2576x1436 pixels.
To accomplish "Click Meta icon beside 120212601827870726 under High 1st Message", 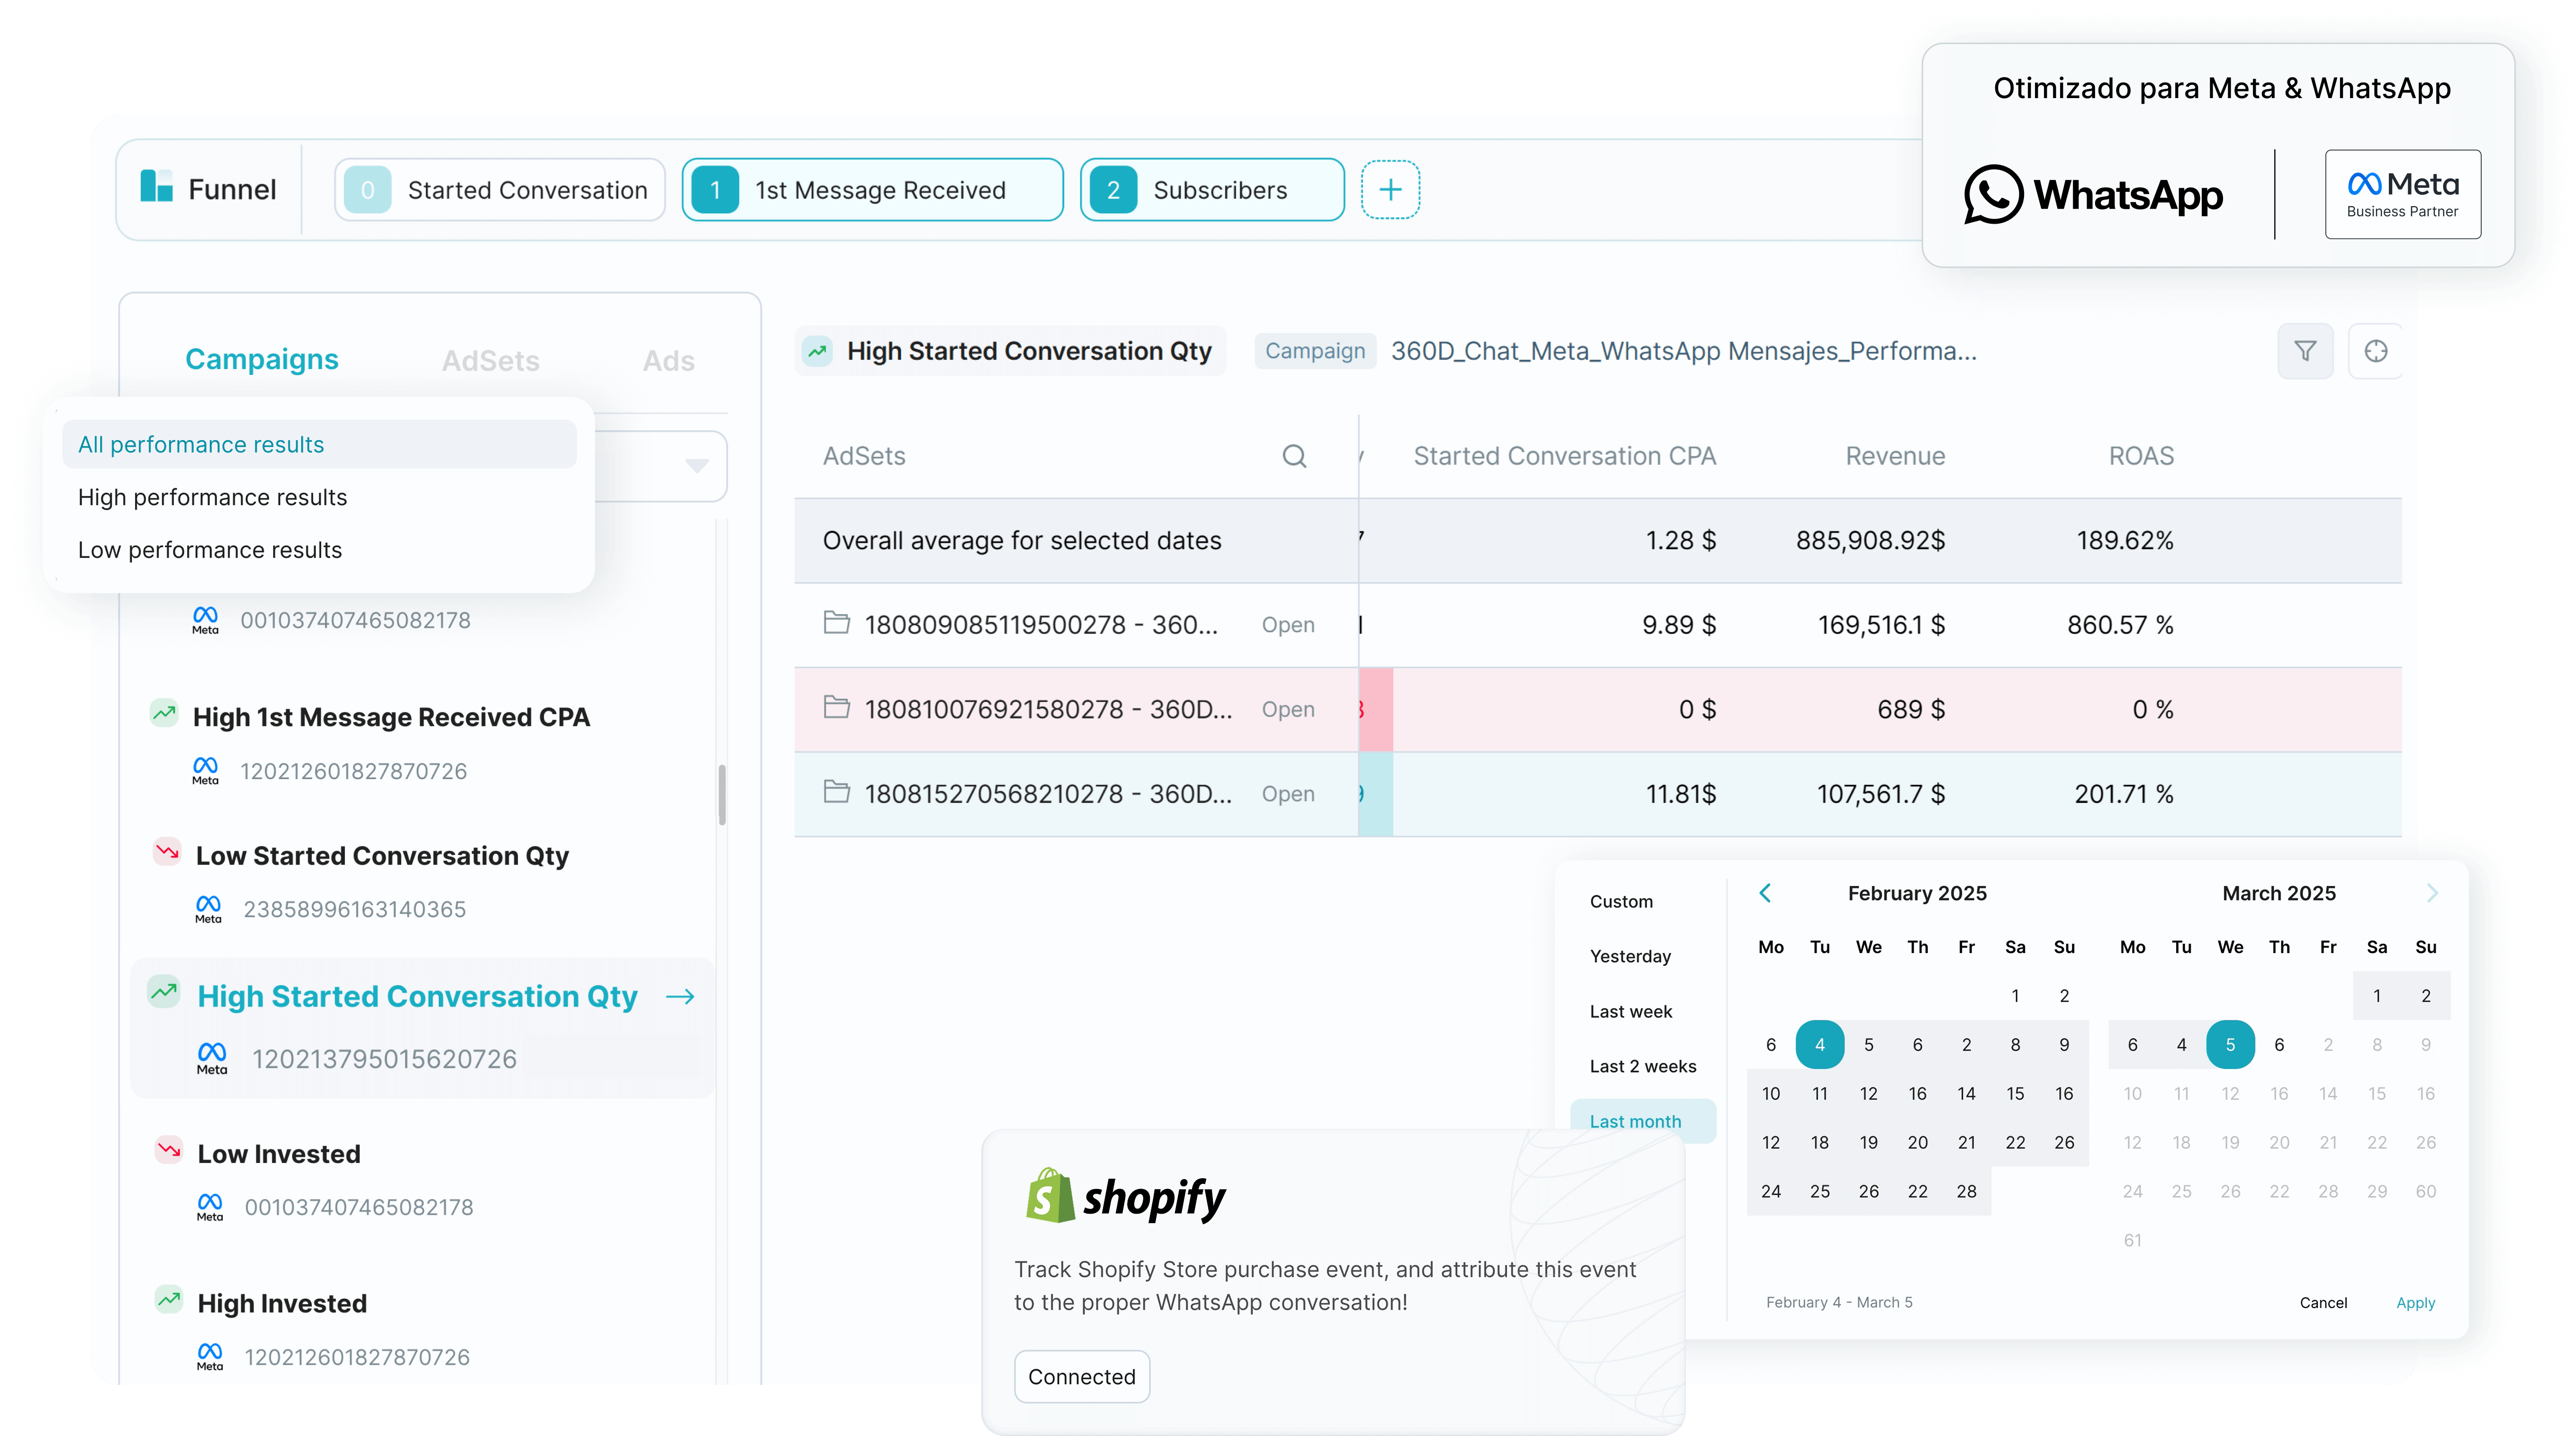I will pos(205,771).
